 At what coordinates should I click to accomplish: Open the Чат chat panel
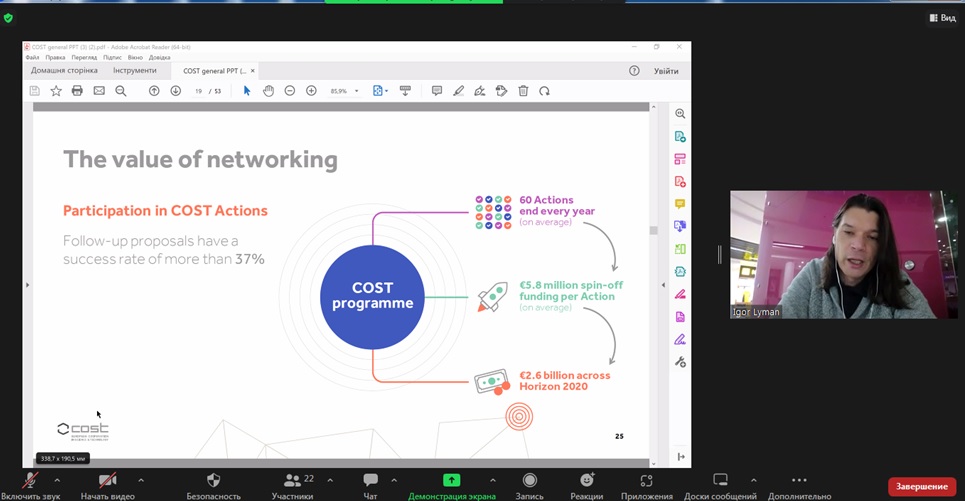pyautogui.click(x=370, y=485)
